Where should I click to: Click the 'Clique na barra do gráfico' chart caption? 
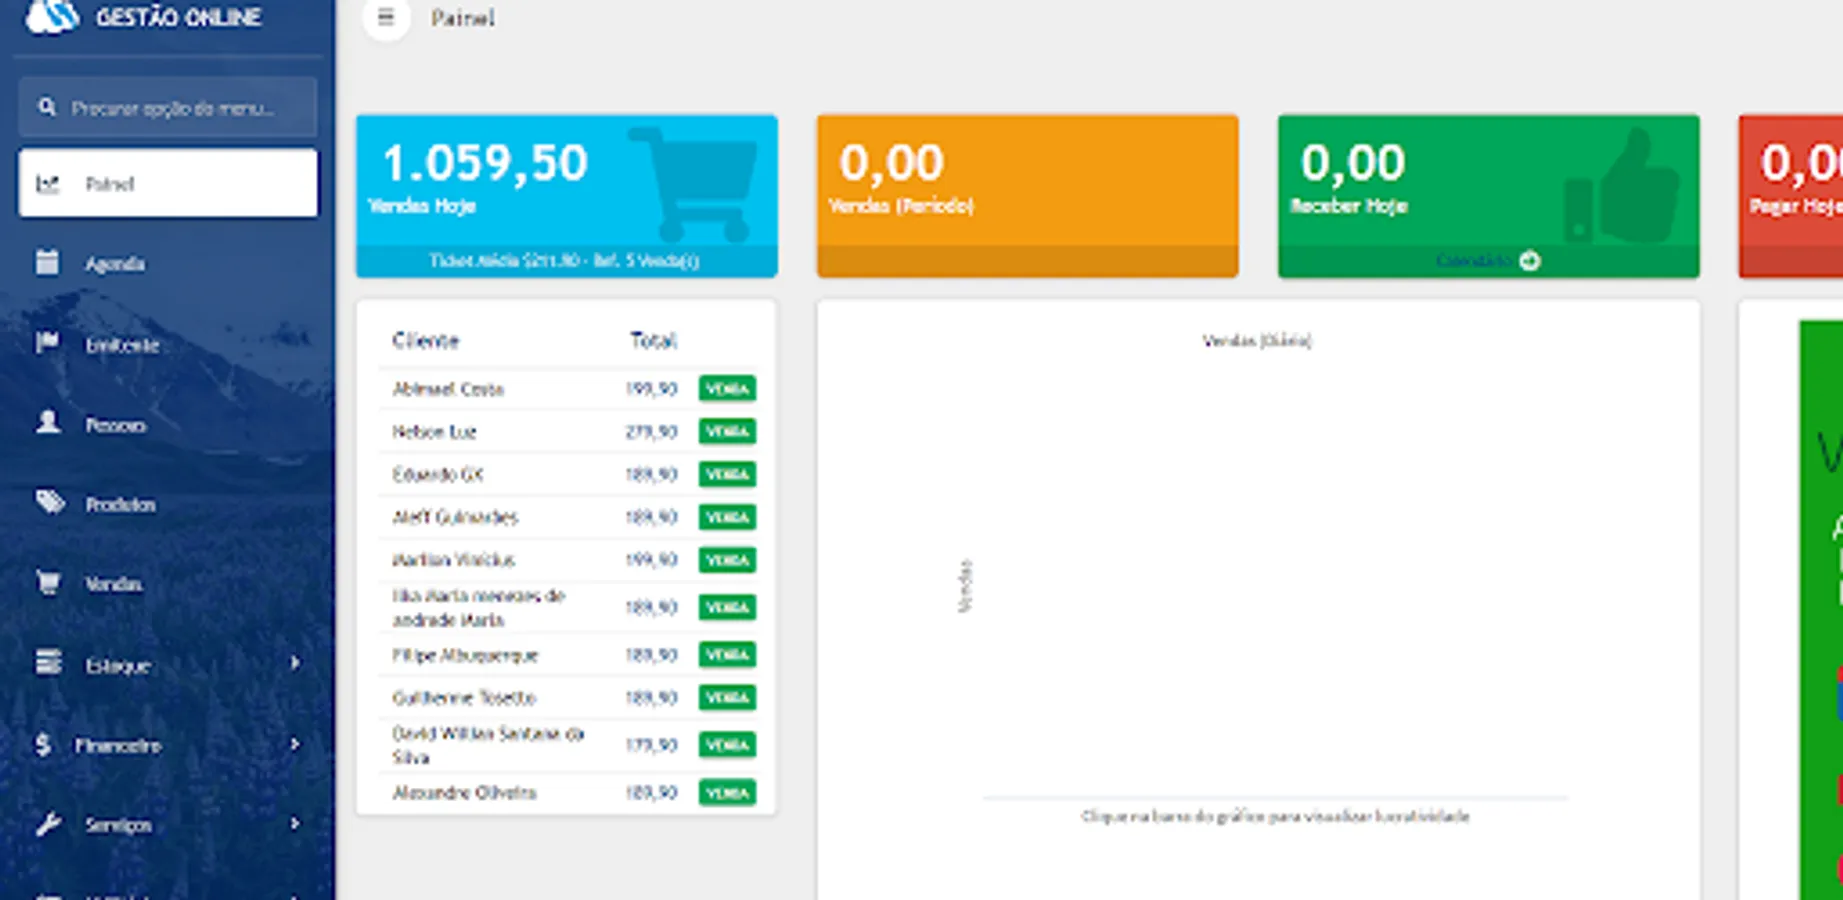(1275, 817)
